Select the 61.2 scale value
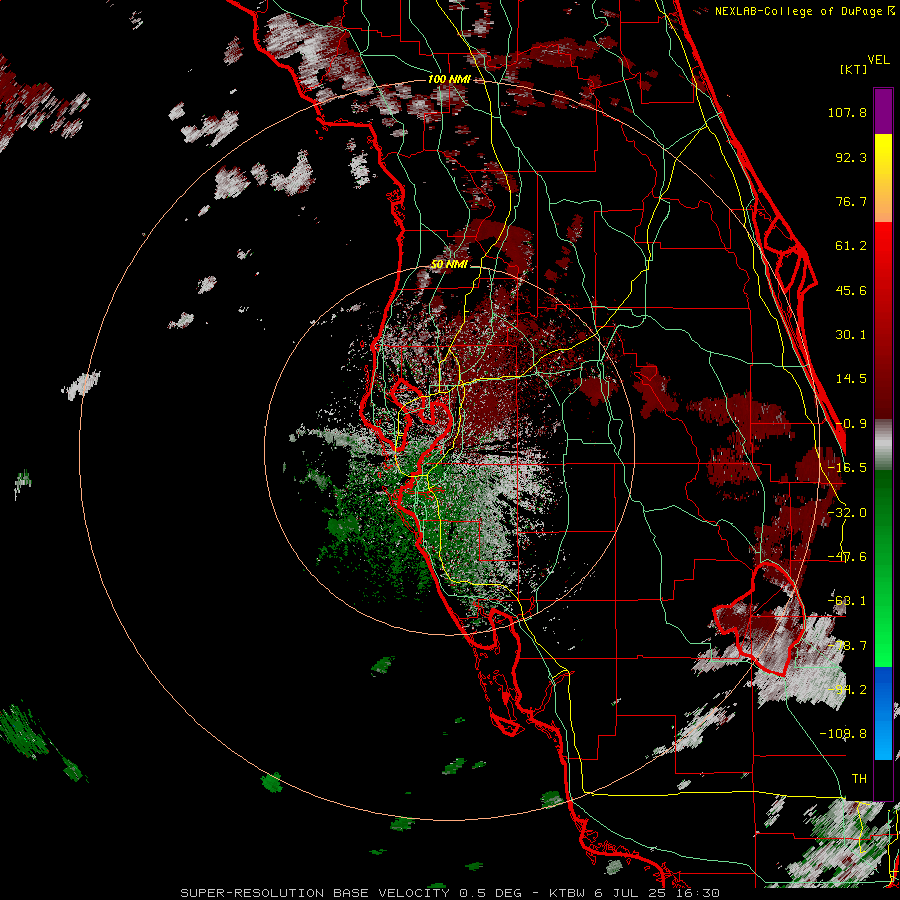This screenshot has height=900, width=900. pyautogui.click(x=851, y=246)
